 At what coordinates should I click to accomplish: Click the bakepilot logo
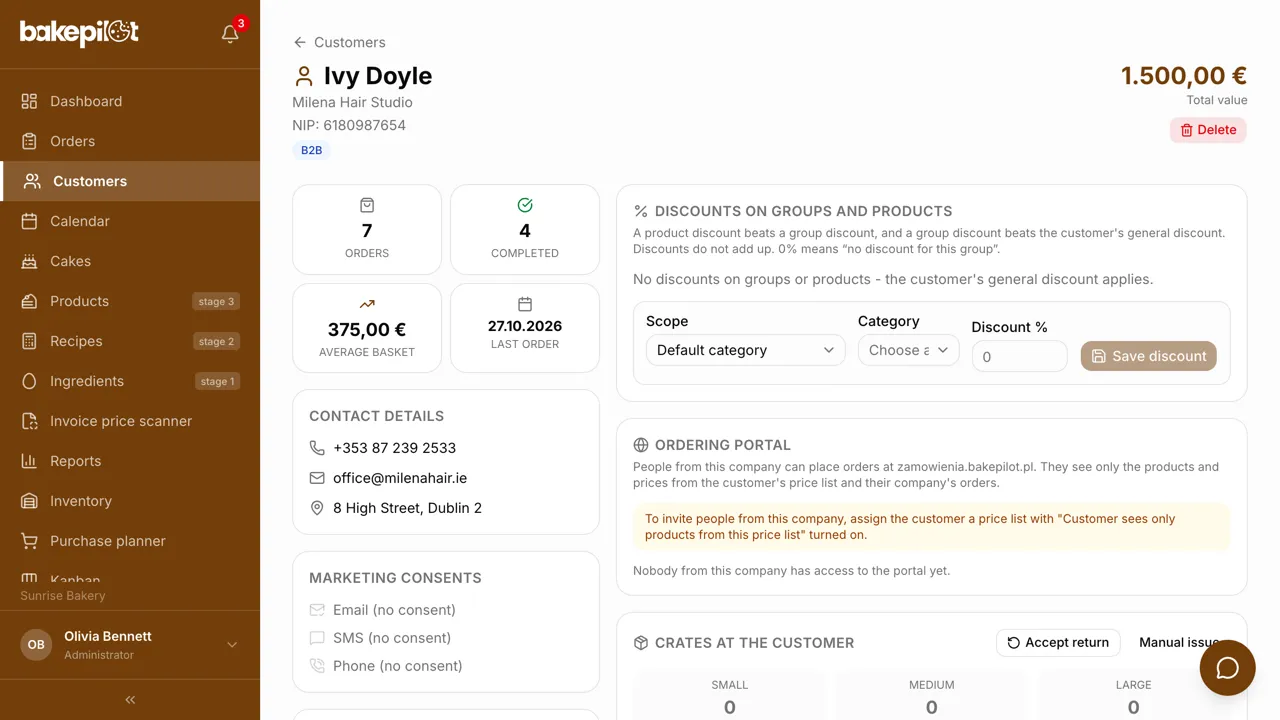(79, 33)
